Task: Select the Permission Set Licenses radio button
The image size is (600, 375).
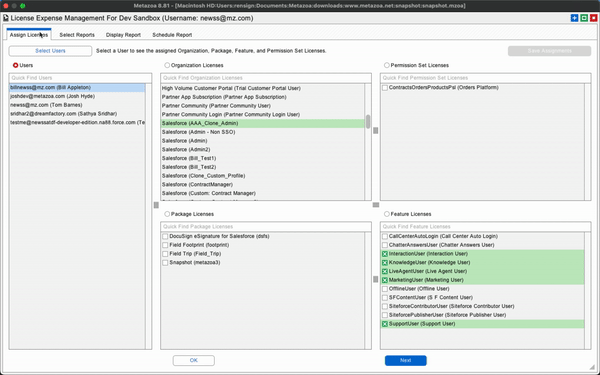Action: pos(386,65)
